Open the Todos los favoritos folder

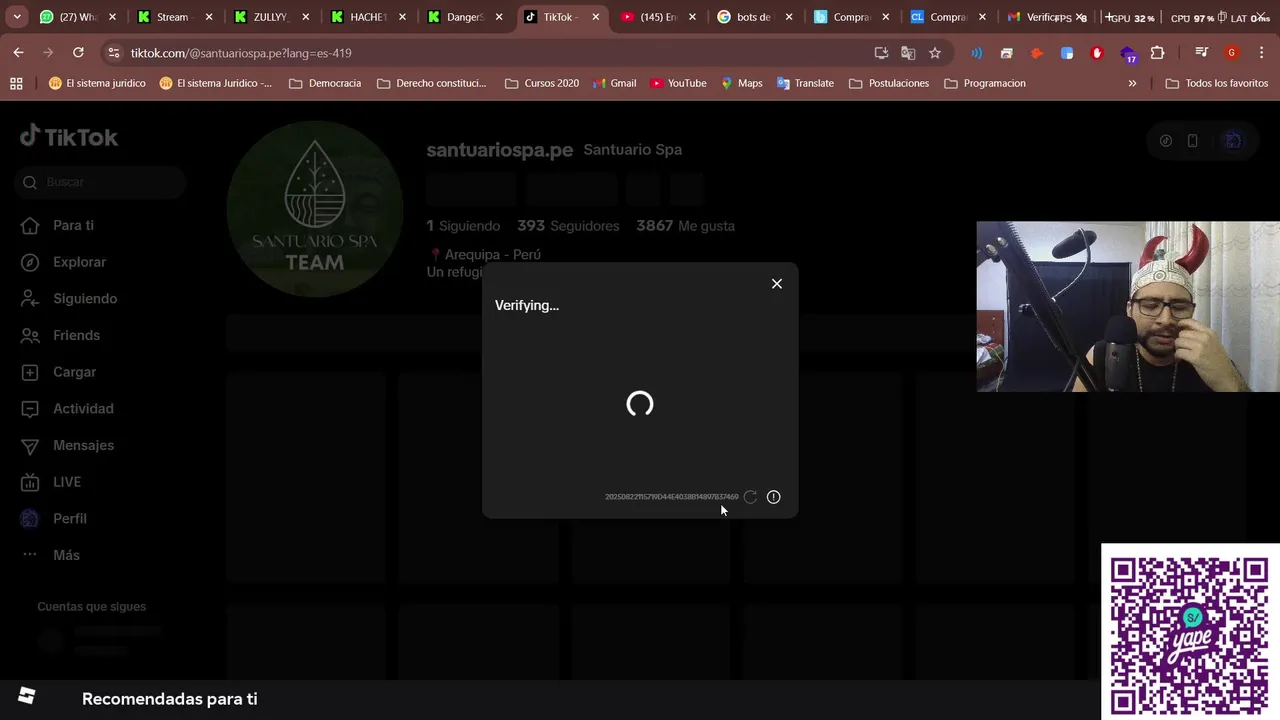1217,83
